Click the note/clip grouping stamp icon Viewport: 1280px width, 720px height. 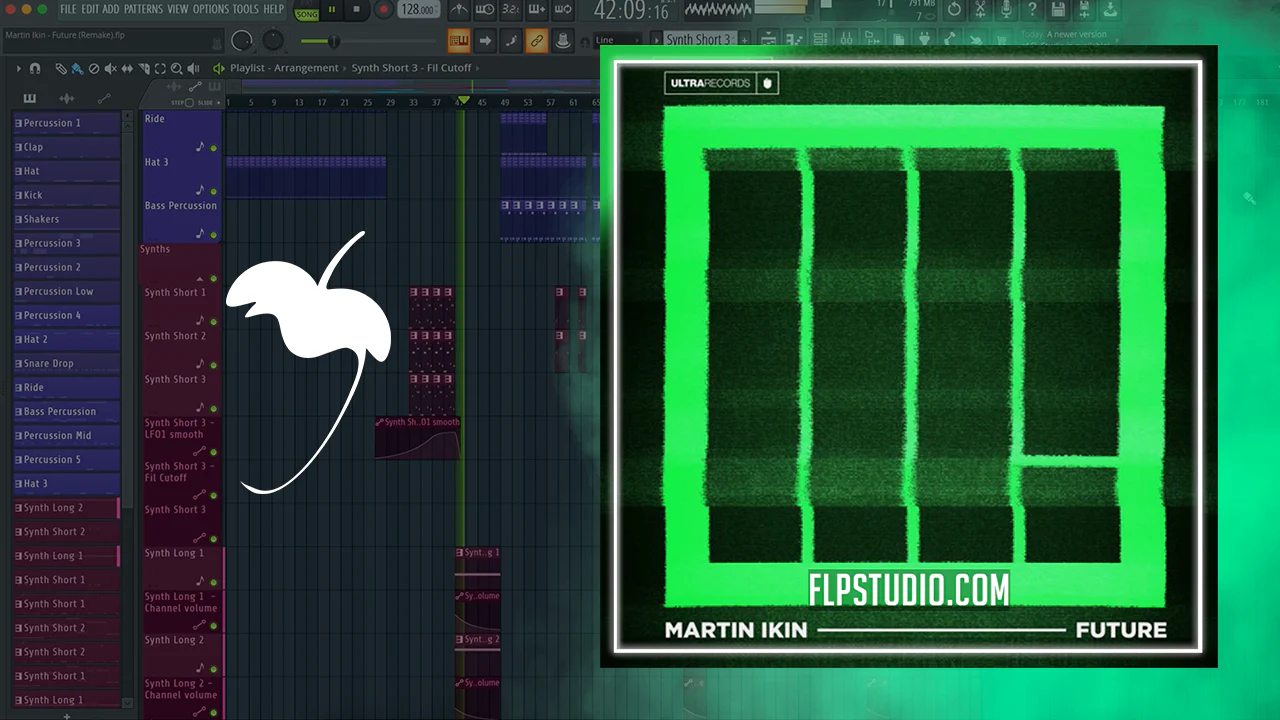(562, 41)
